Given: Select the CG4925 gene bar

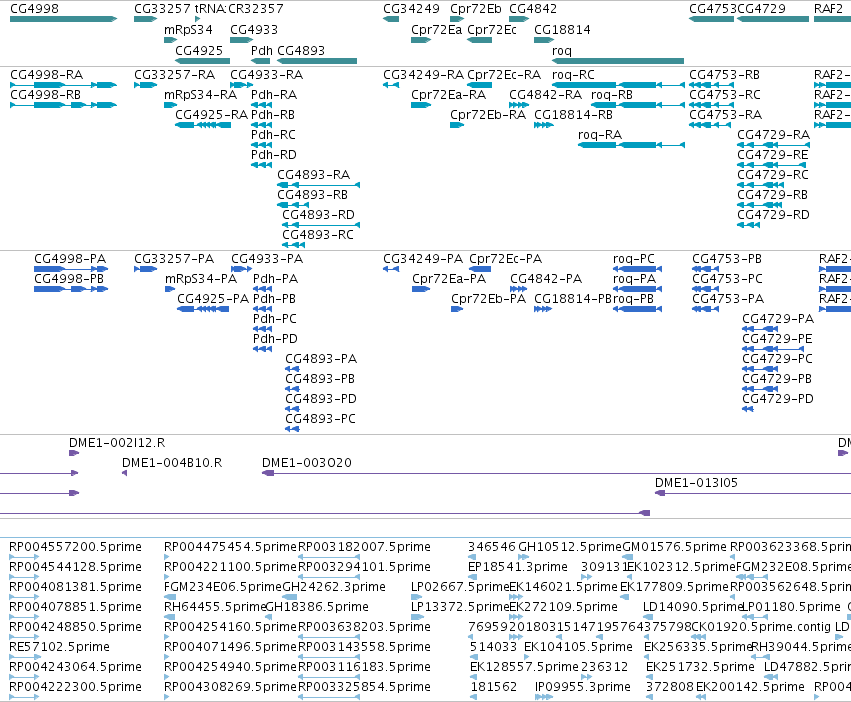Looking at the screenshot, I should coord(202,61).
